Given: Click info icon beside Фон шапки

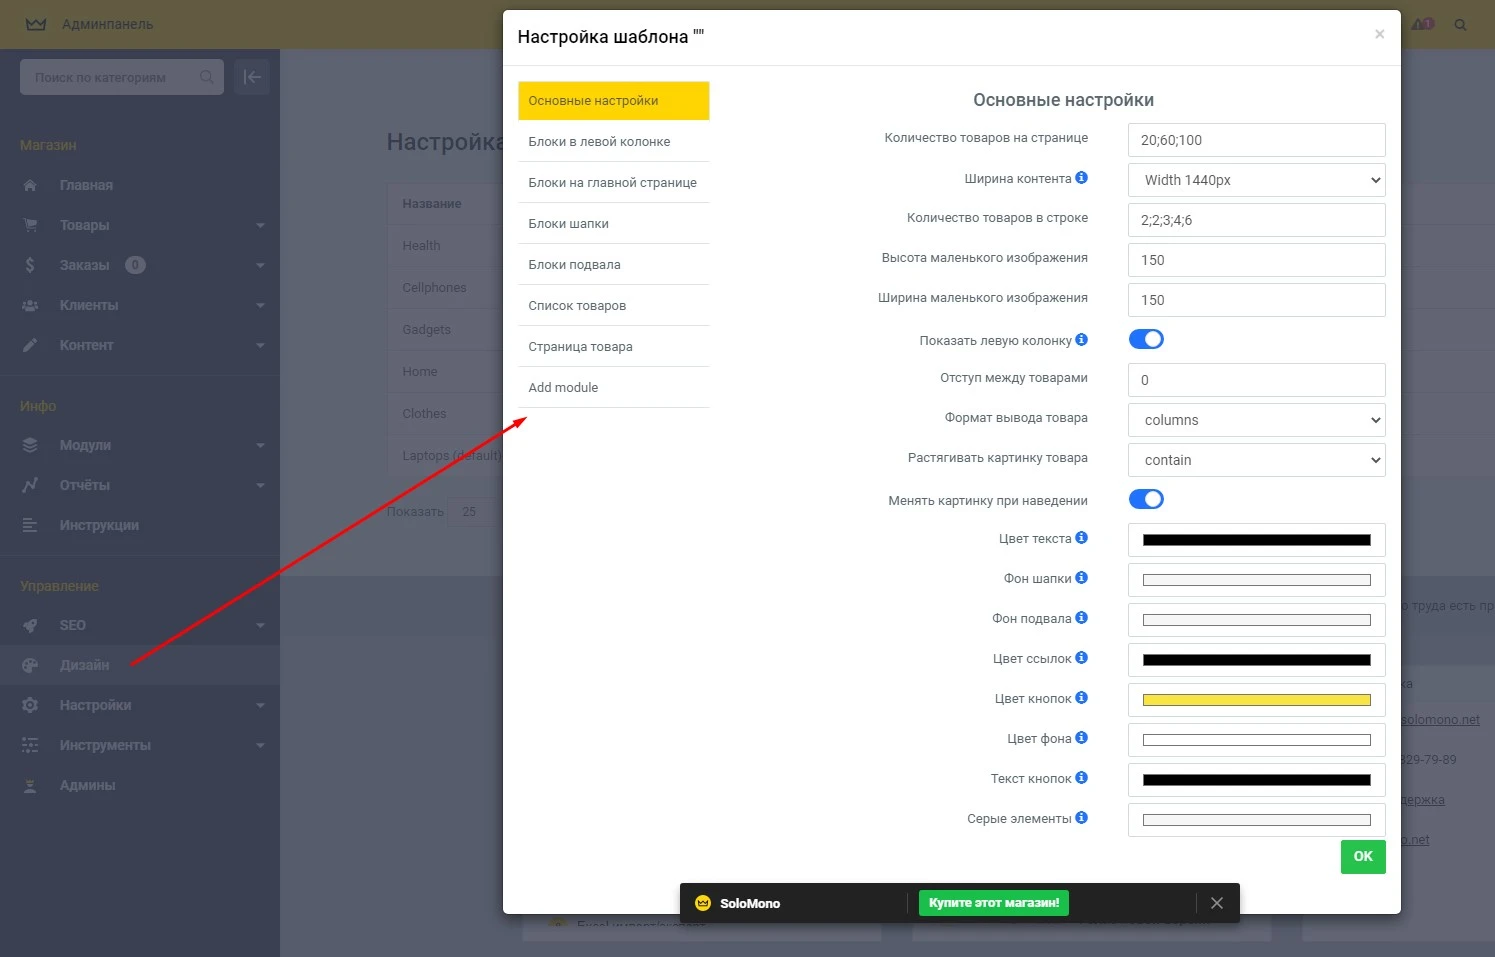Looking at the screenshot, I should pos(1081,578).
